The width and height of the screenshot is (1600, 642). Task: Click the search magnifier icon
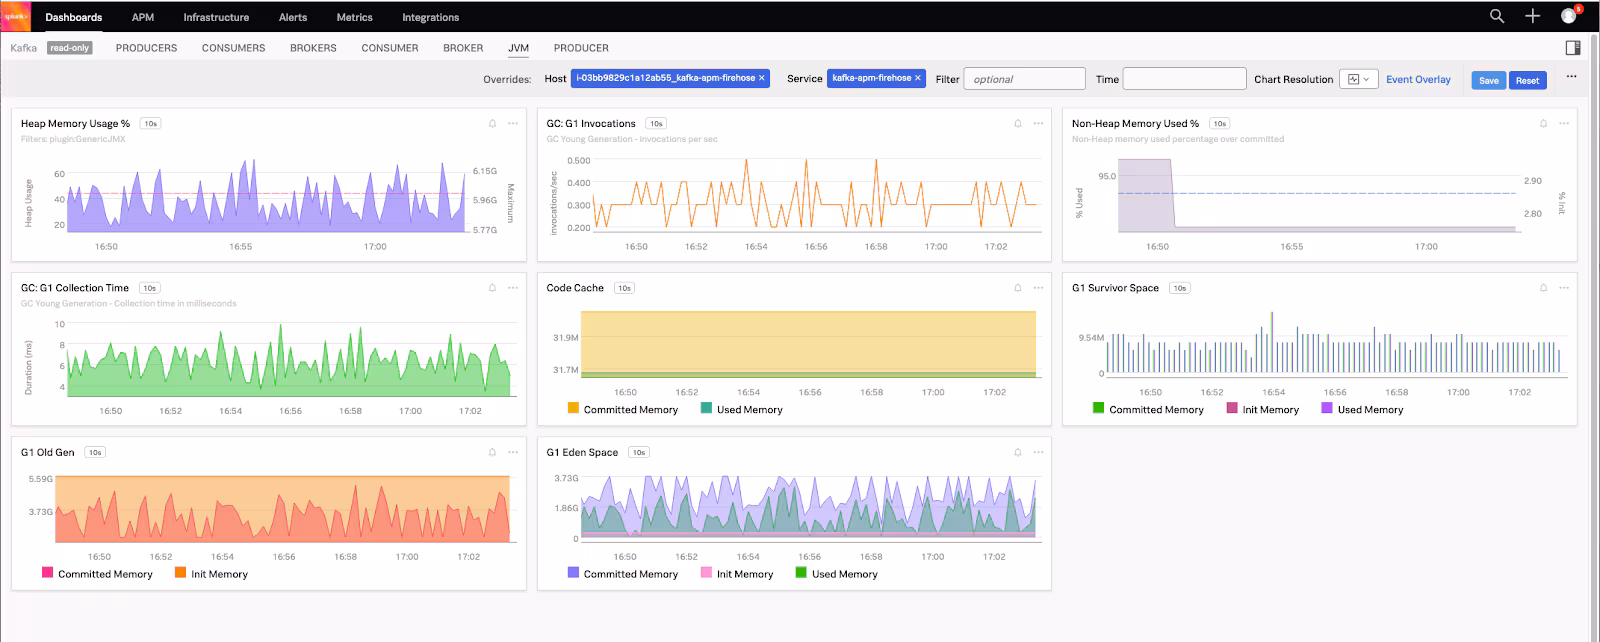[x=1497, y=16]
